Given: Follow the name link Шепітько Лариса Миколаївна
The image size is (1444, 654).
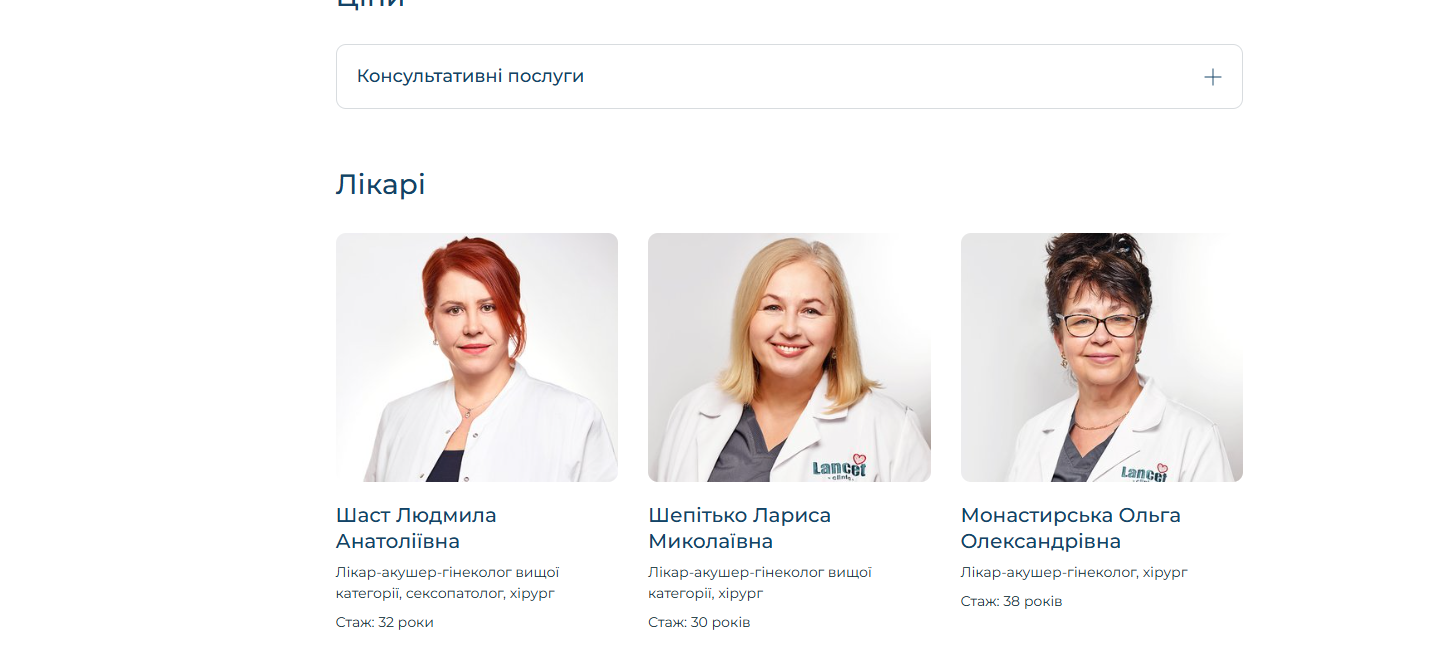Looking at the screenshot, I should [739, 528].
